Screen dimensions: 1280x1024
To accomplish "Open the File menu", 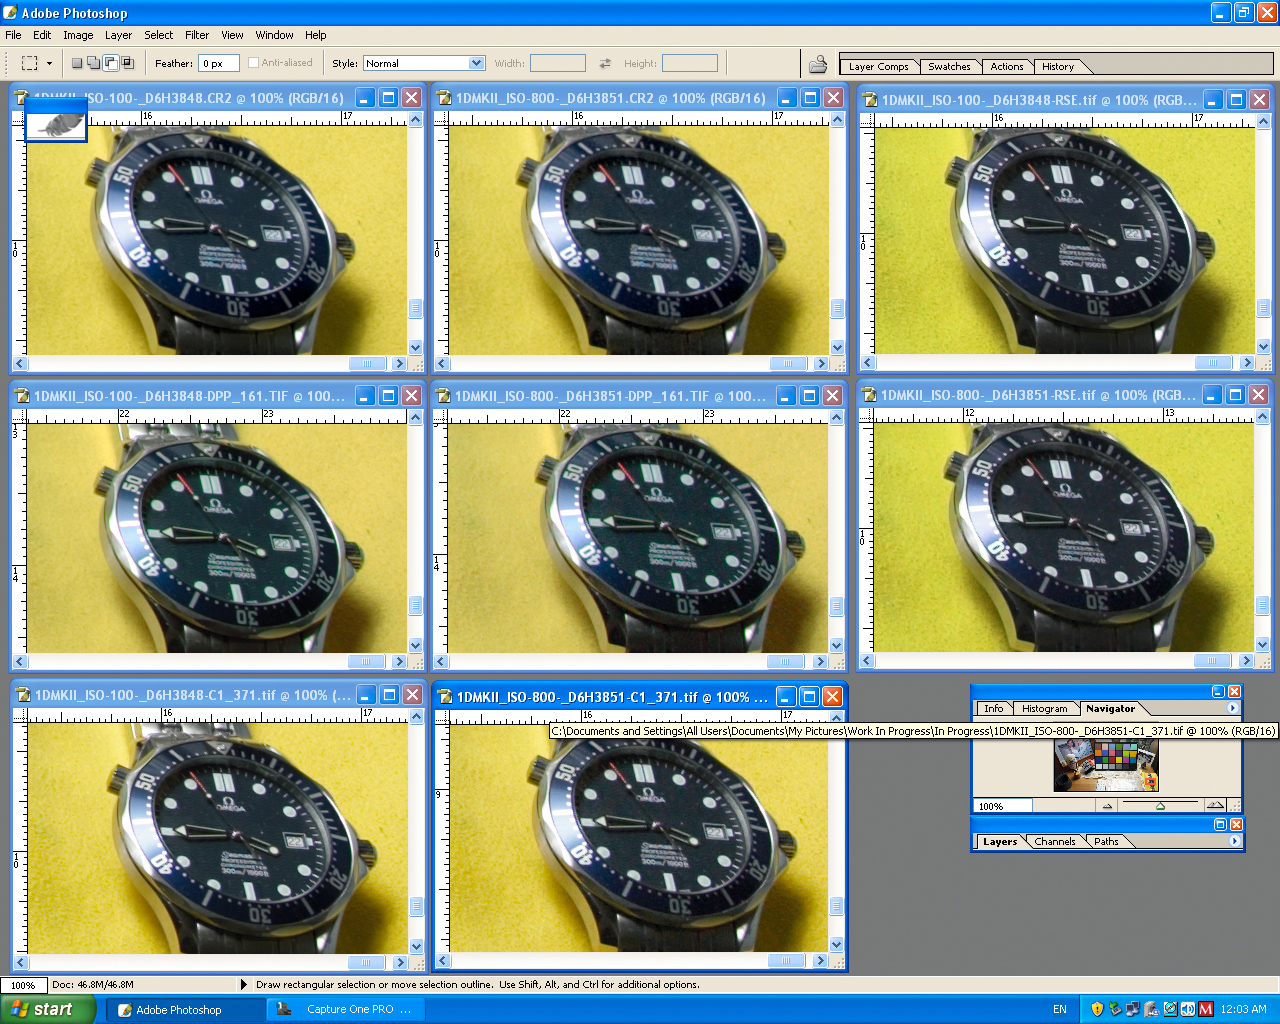I will (13, 35).
